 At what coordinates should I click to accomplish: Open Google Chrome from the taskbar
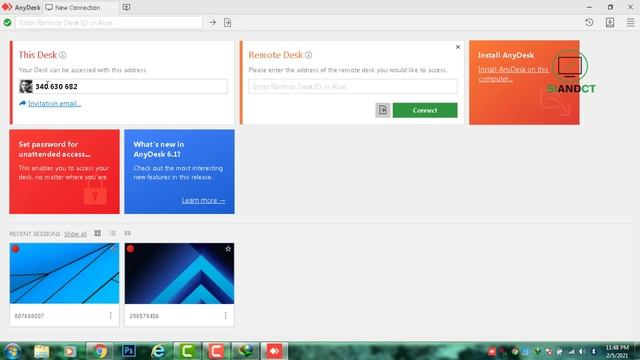pyautogui.click(x=99, y=351)
